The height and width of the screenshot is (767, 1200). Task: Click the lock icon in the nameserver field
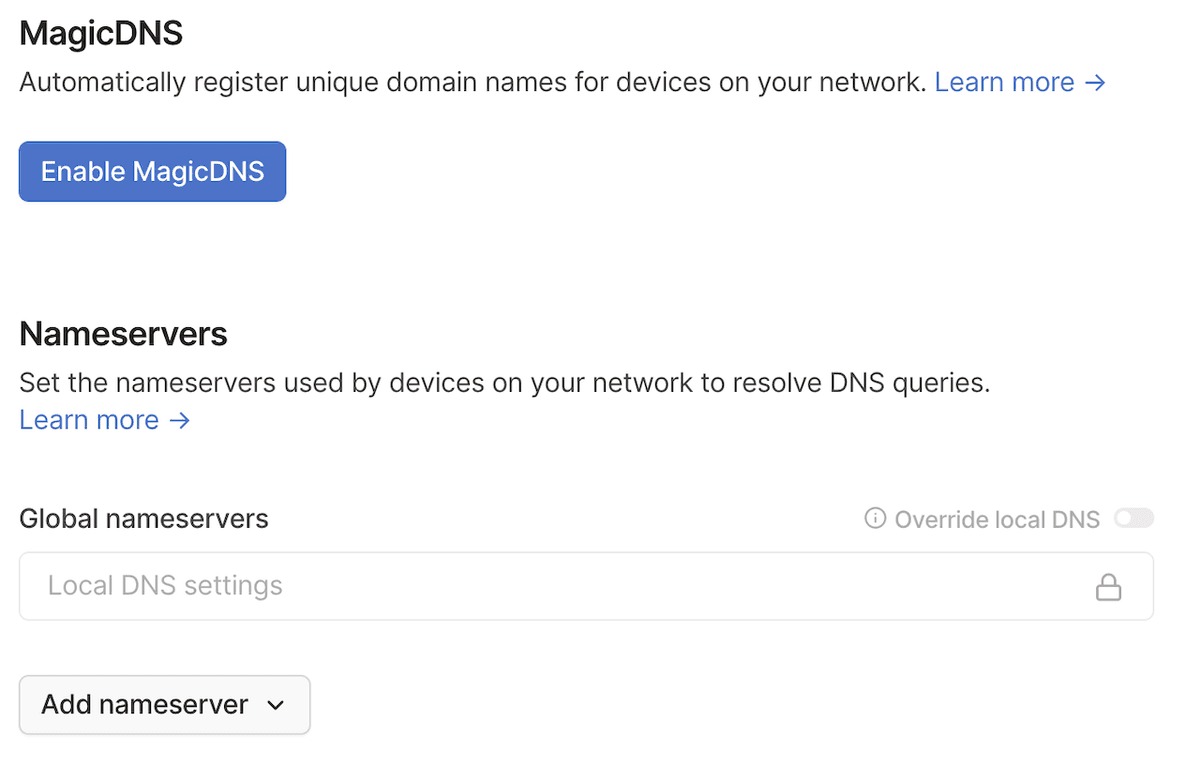[x=1108, y=586]
